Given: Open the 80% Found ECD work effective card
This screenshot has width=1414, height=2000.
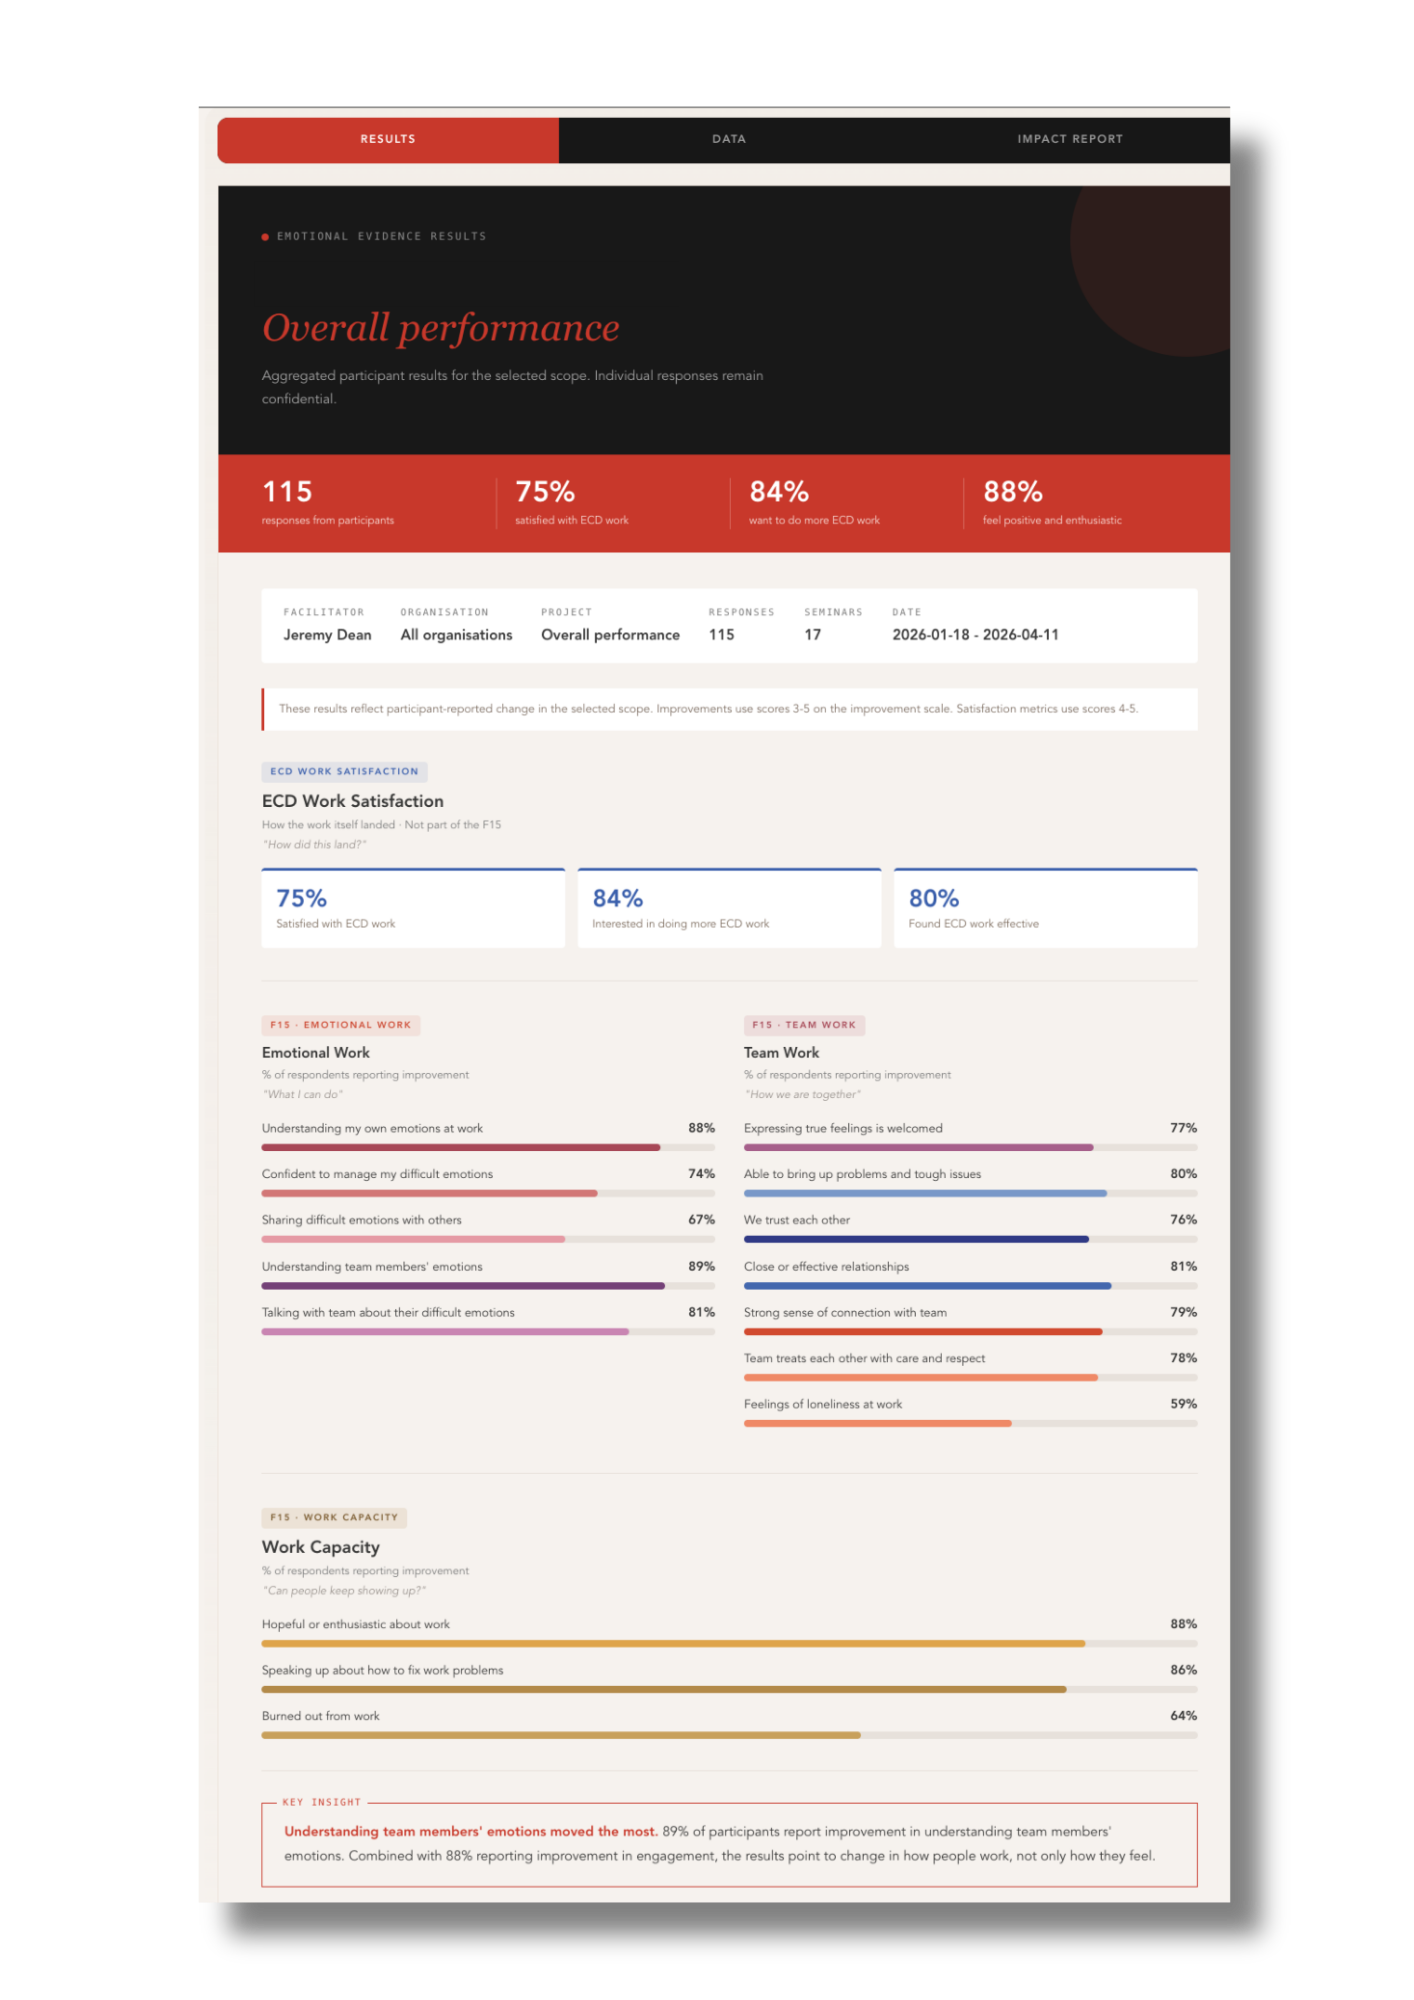Looking at the screenshot, I should point(1045,908).
